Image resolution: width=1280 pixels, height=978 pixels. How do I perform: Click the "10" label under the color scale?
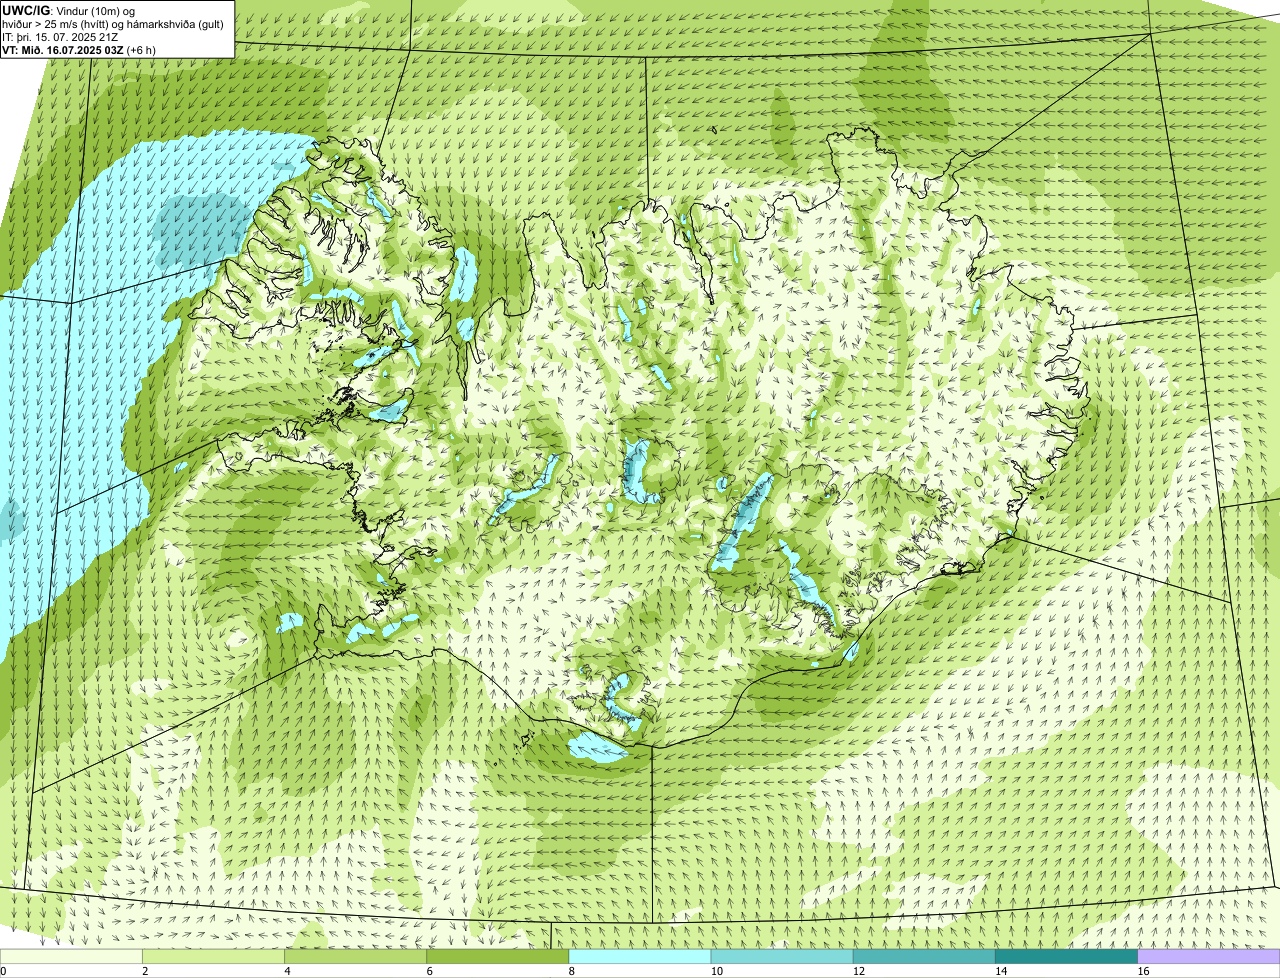(x=716, y=971)
